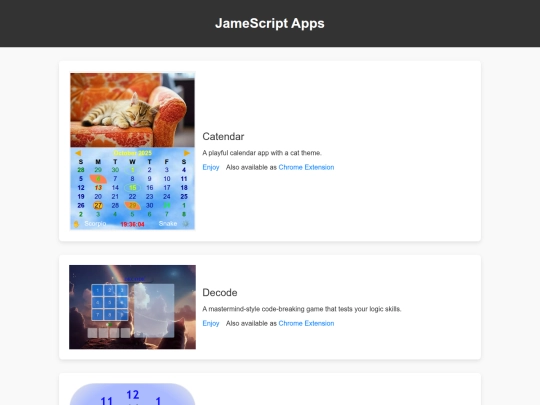The height and width of the screenshot is (405, 540).
Task: Click the highlighted date 27 in the calendar
Action: pyautogui.click(x=98, y=206)
